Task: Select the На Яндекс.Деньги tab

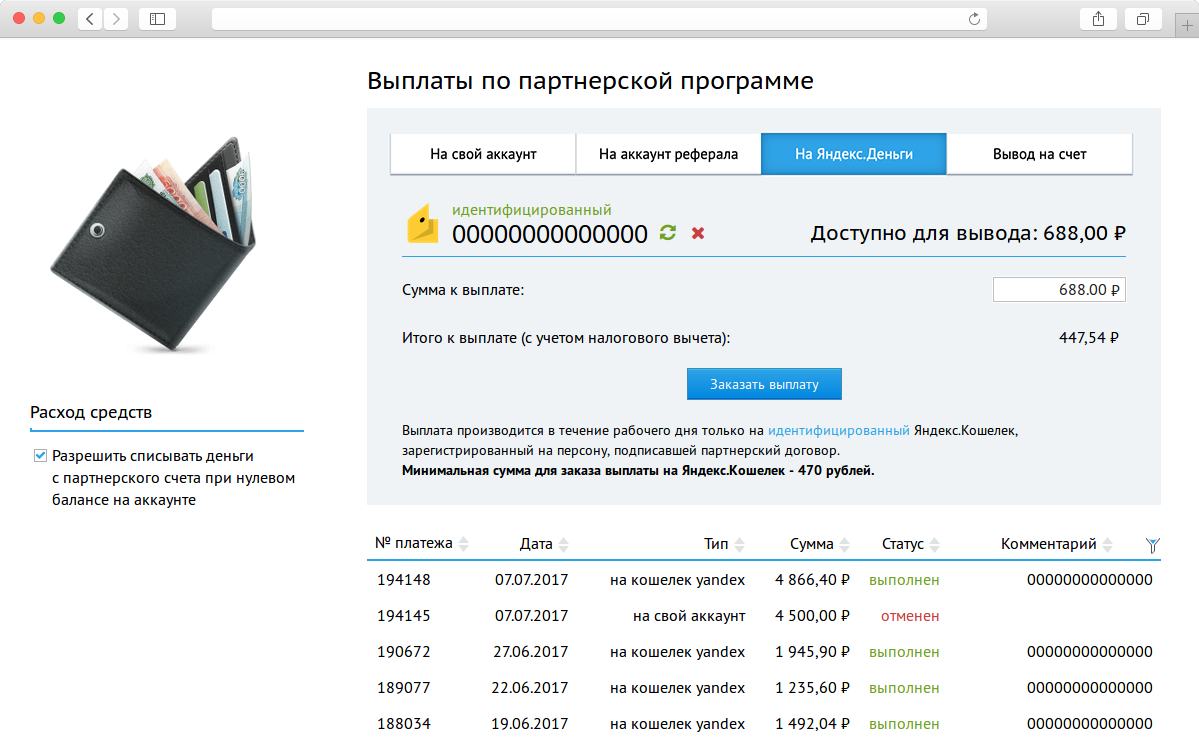Action: click(x=853, y=154)
